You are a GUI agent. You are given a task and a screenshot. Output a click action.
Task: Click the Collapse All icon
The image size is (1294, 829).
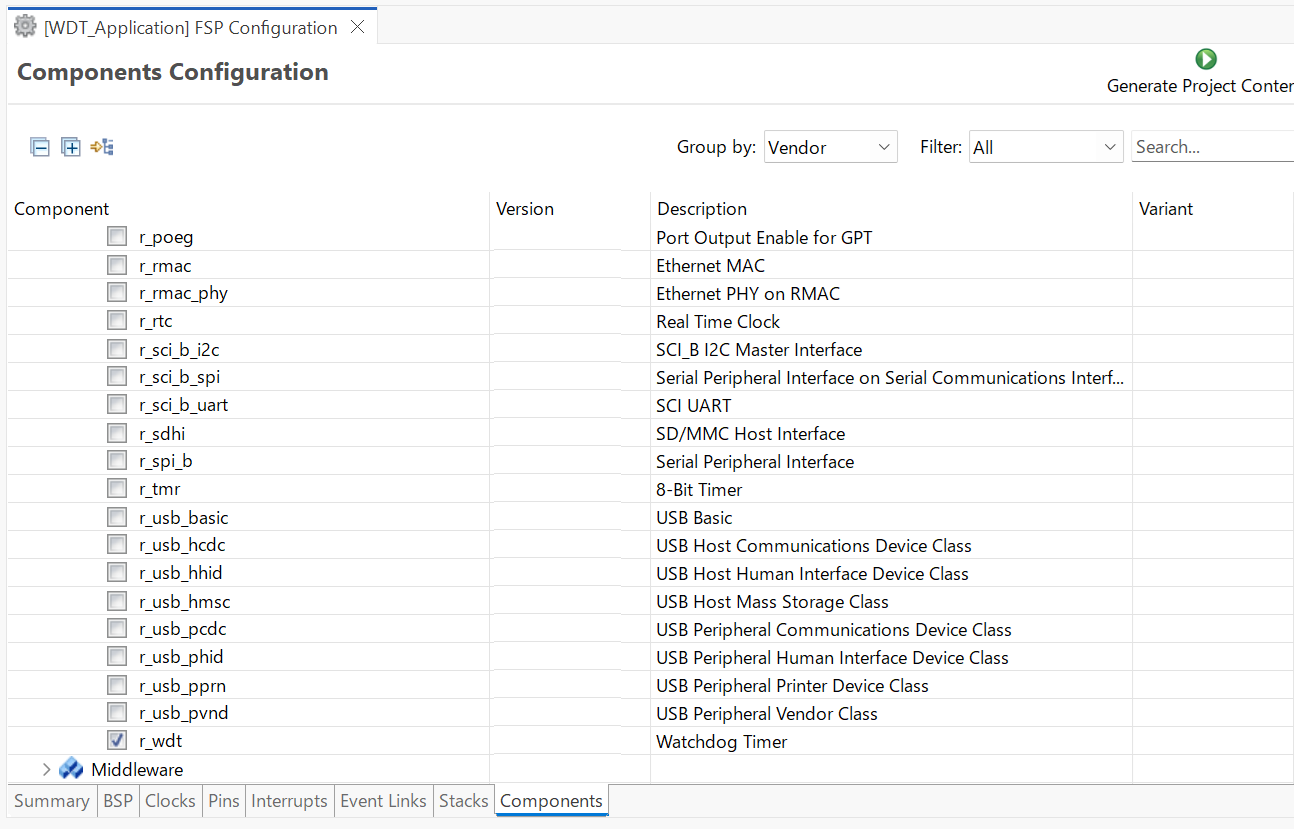click(x=40, y=147)
